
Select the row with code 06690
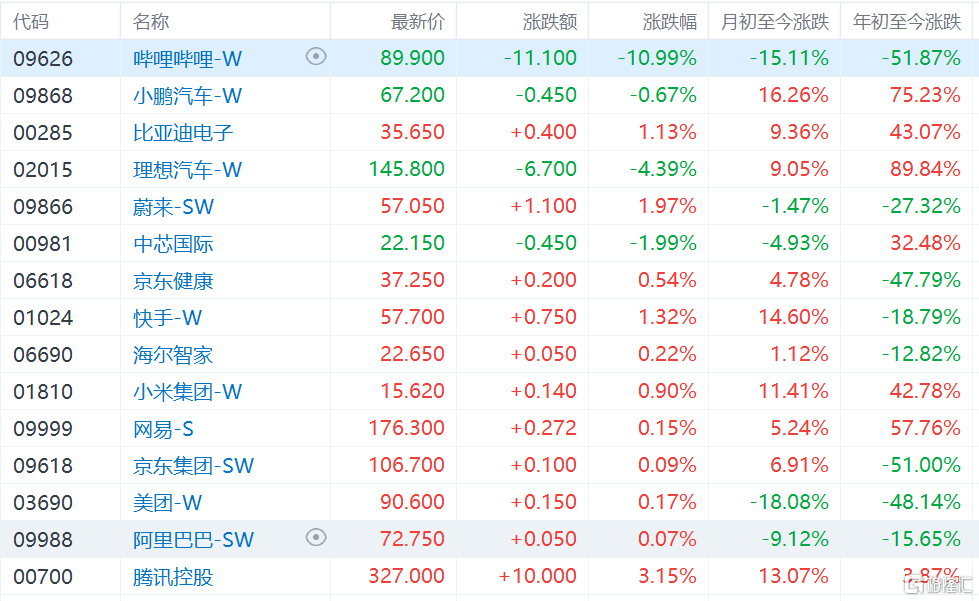tap(490, 354)
